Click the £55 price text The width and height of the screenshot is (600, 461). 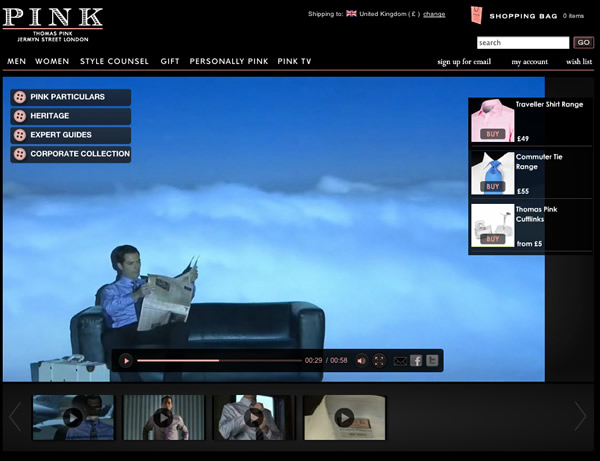tap(523, 191)
